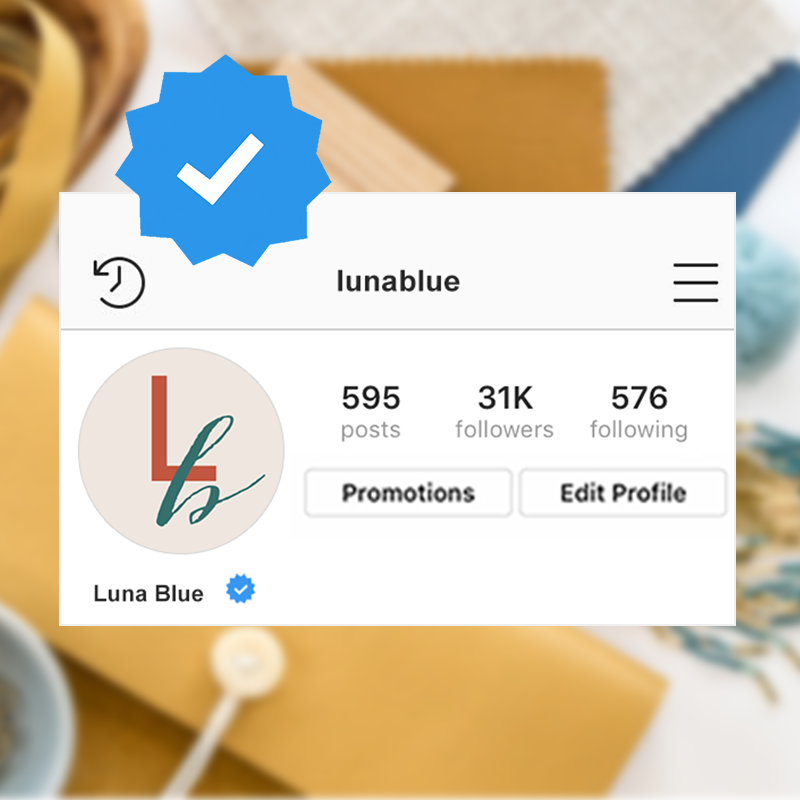Click the lunablue username header
This screenshot has width=800, height=800.
tap(398, 281)
